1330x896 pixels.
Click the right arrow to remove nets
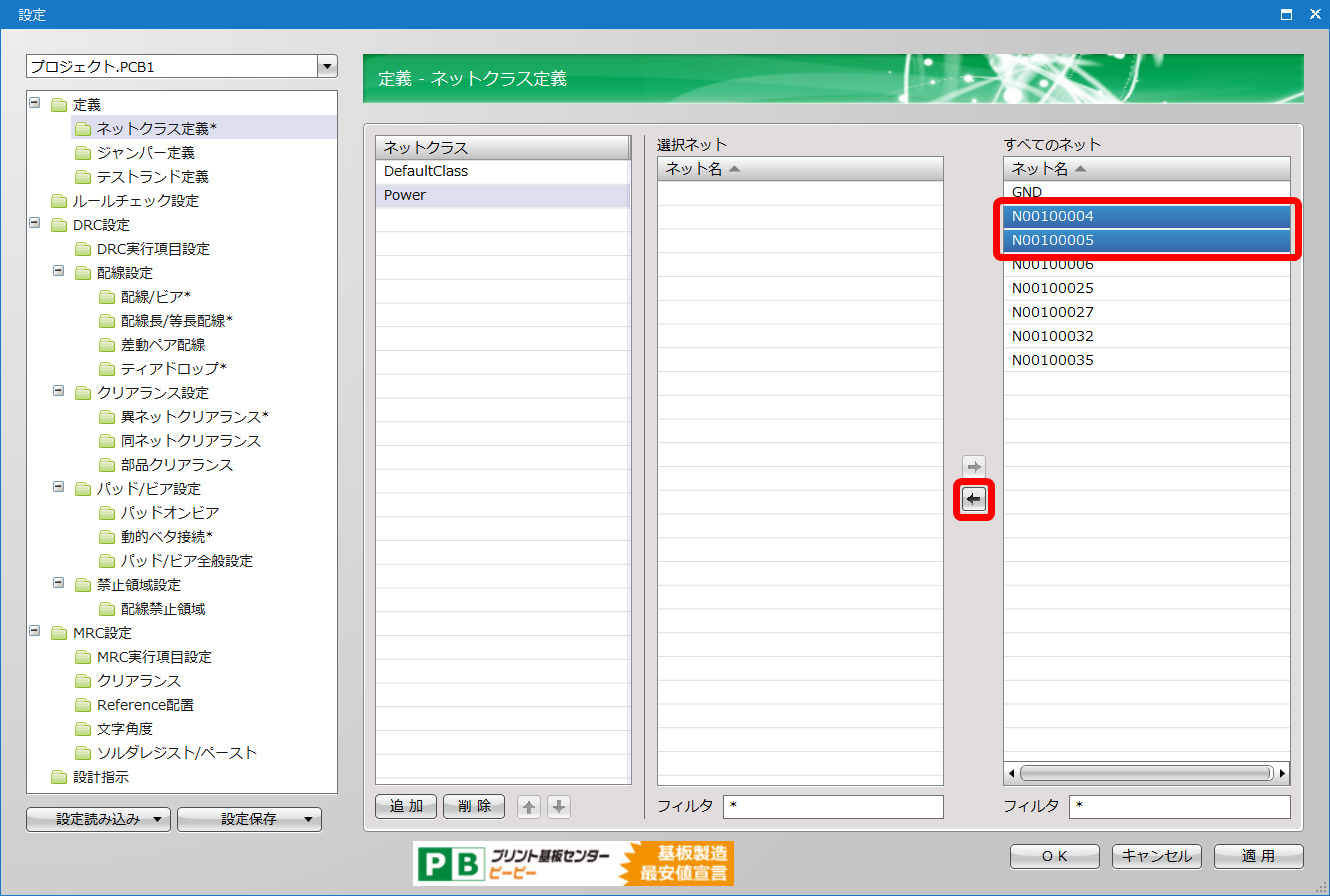(973, 467)
